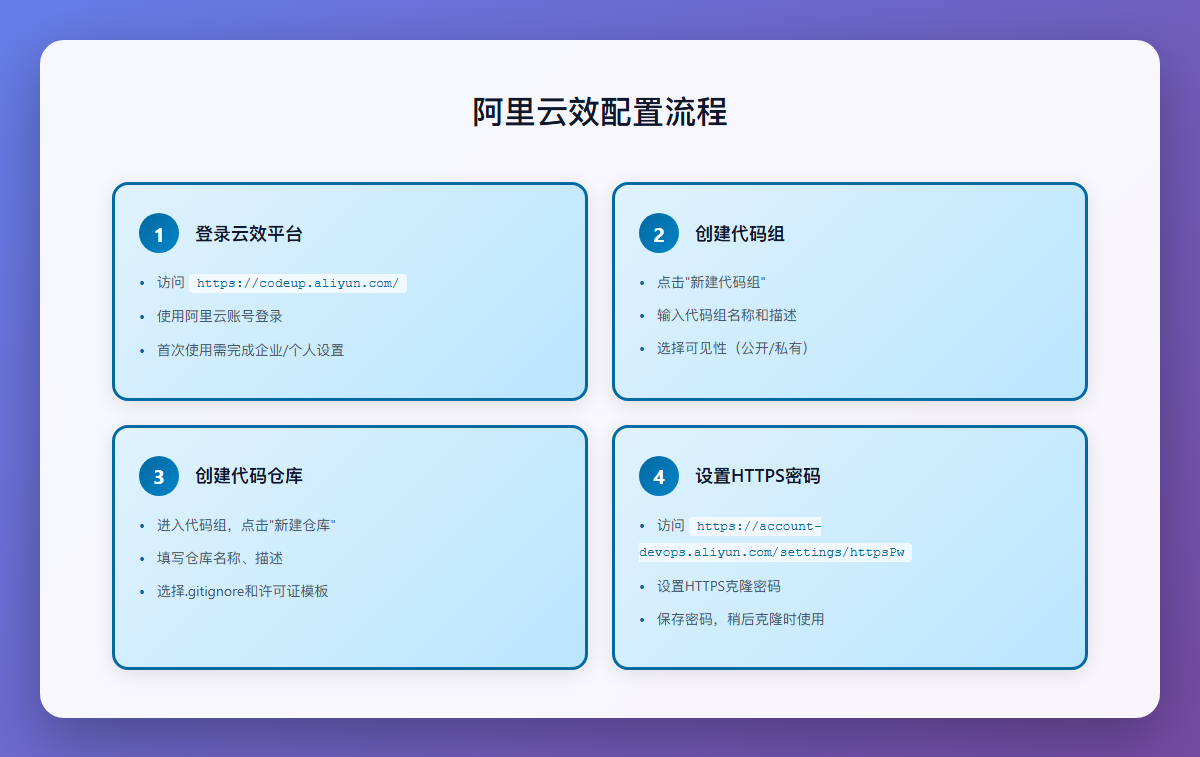Toggle the 首次使用需完成企业/个人设置 item
1200x757 pixels.
click(250, 349)
